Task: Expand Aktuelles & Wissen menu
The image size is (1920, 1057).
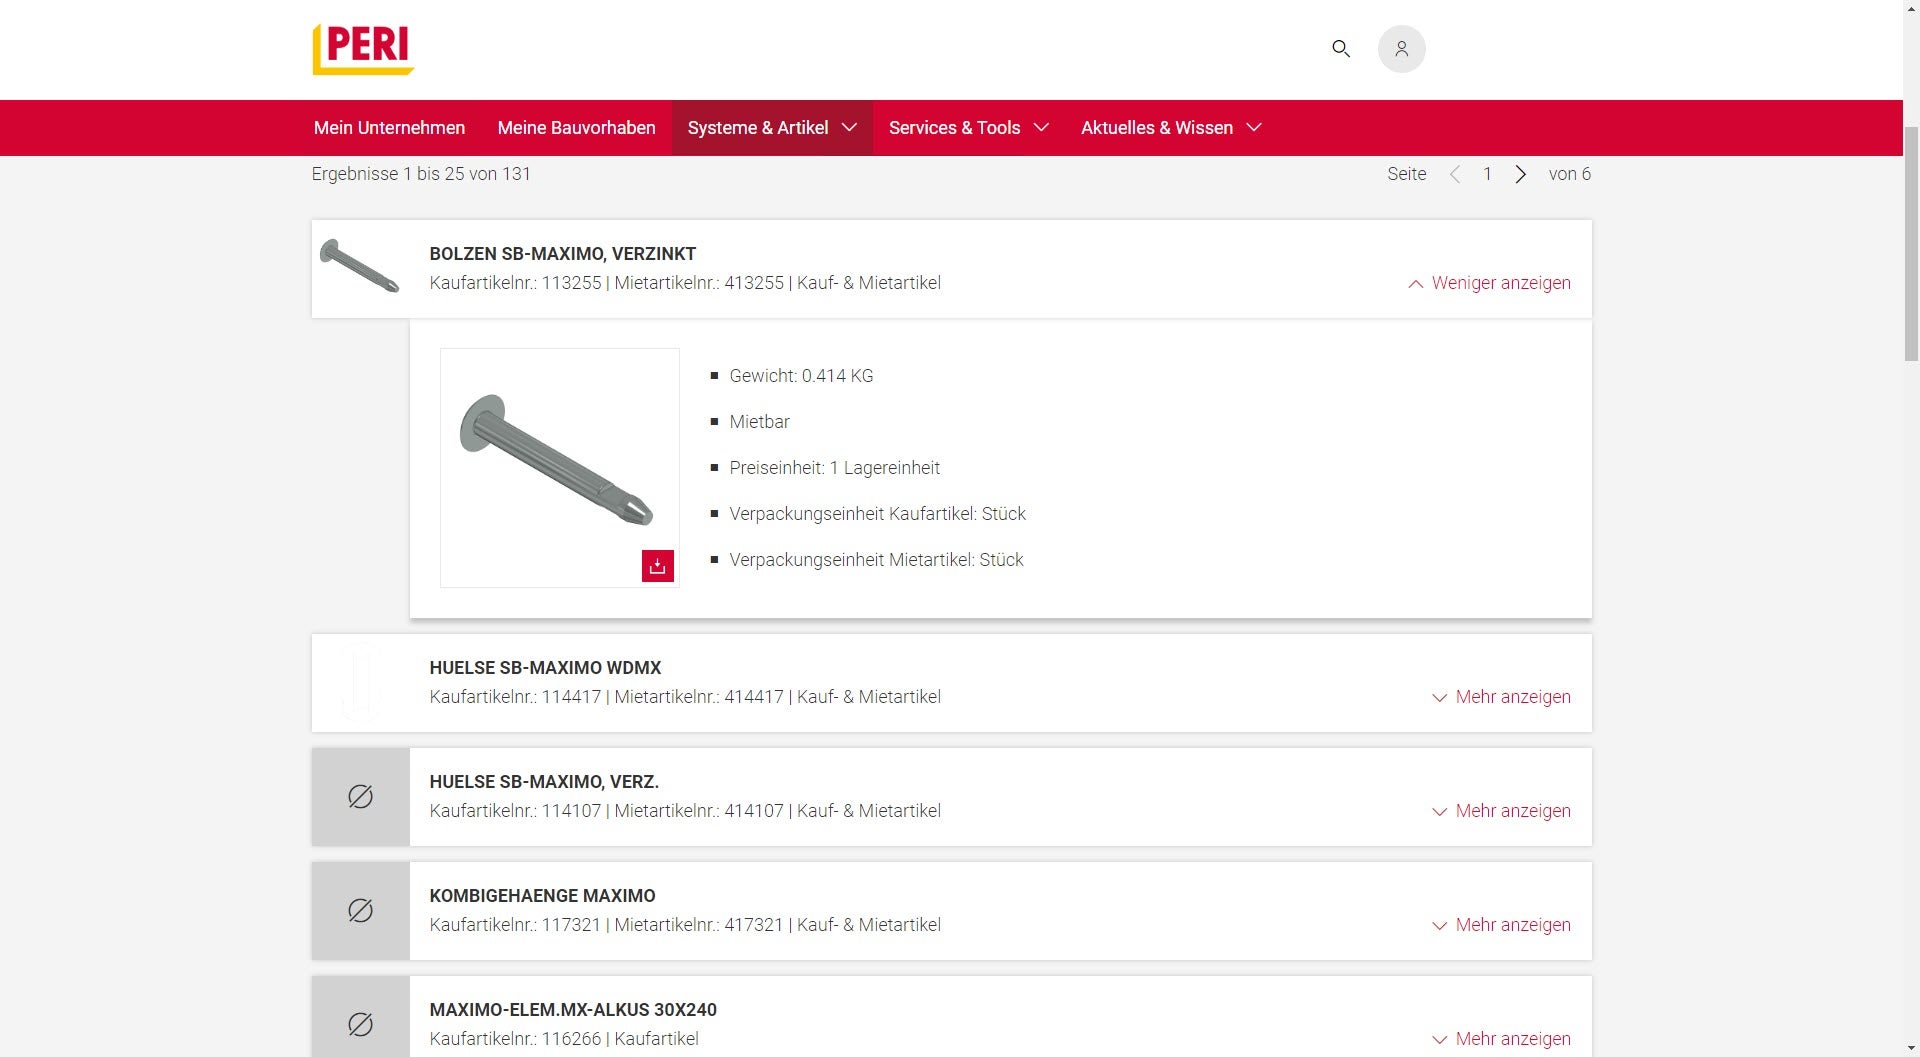Action: tap(1170, 128)
